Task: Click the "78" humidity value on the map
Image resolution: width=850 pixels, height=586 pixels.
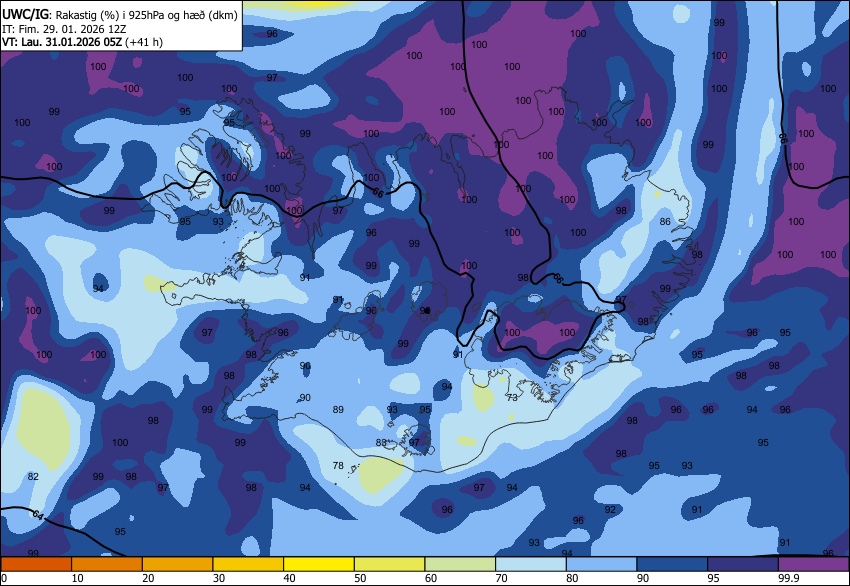Action: (338, 466)
